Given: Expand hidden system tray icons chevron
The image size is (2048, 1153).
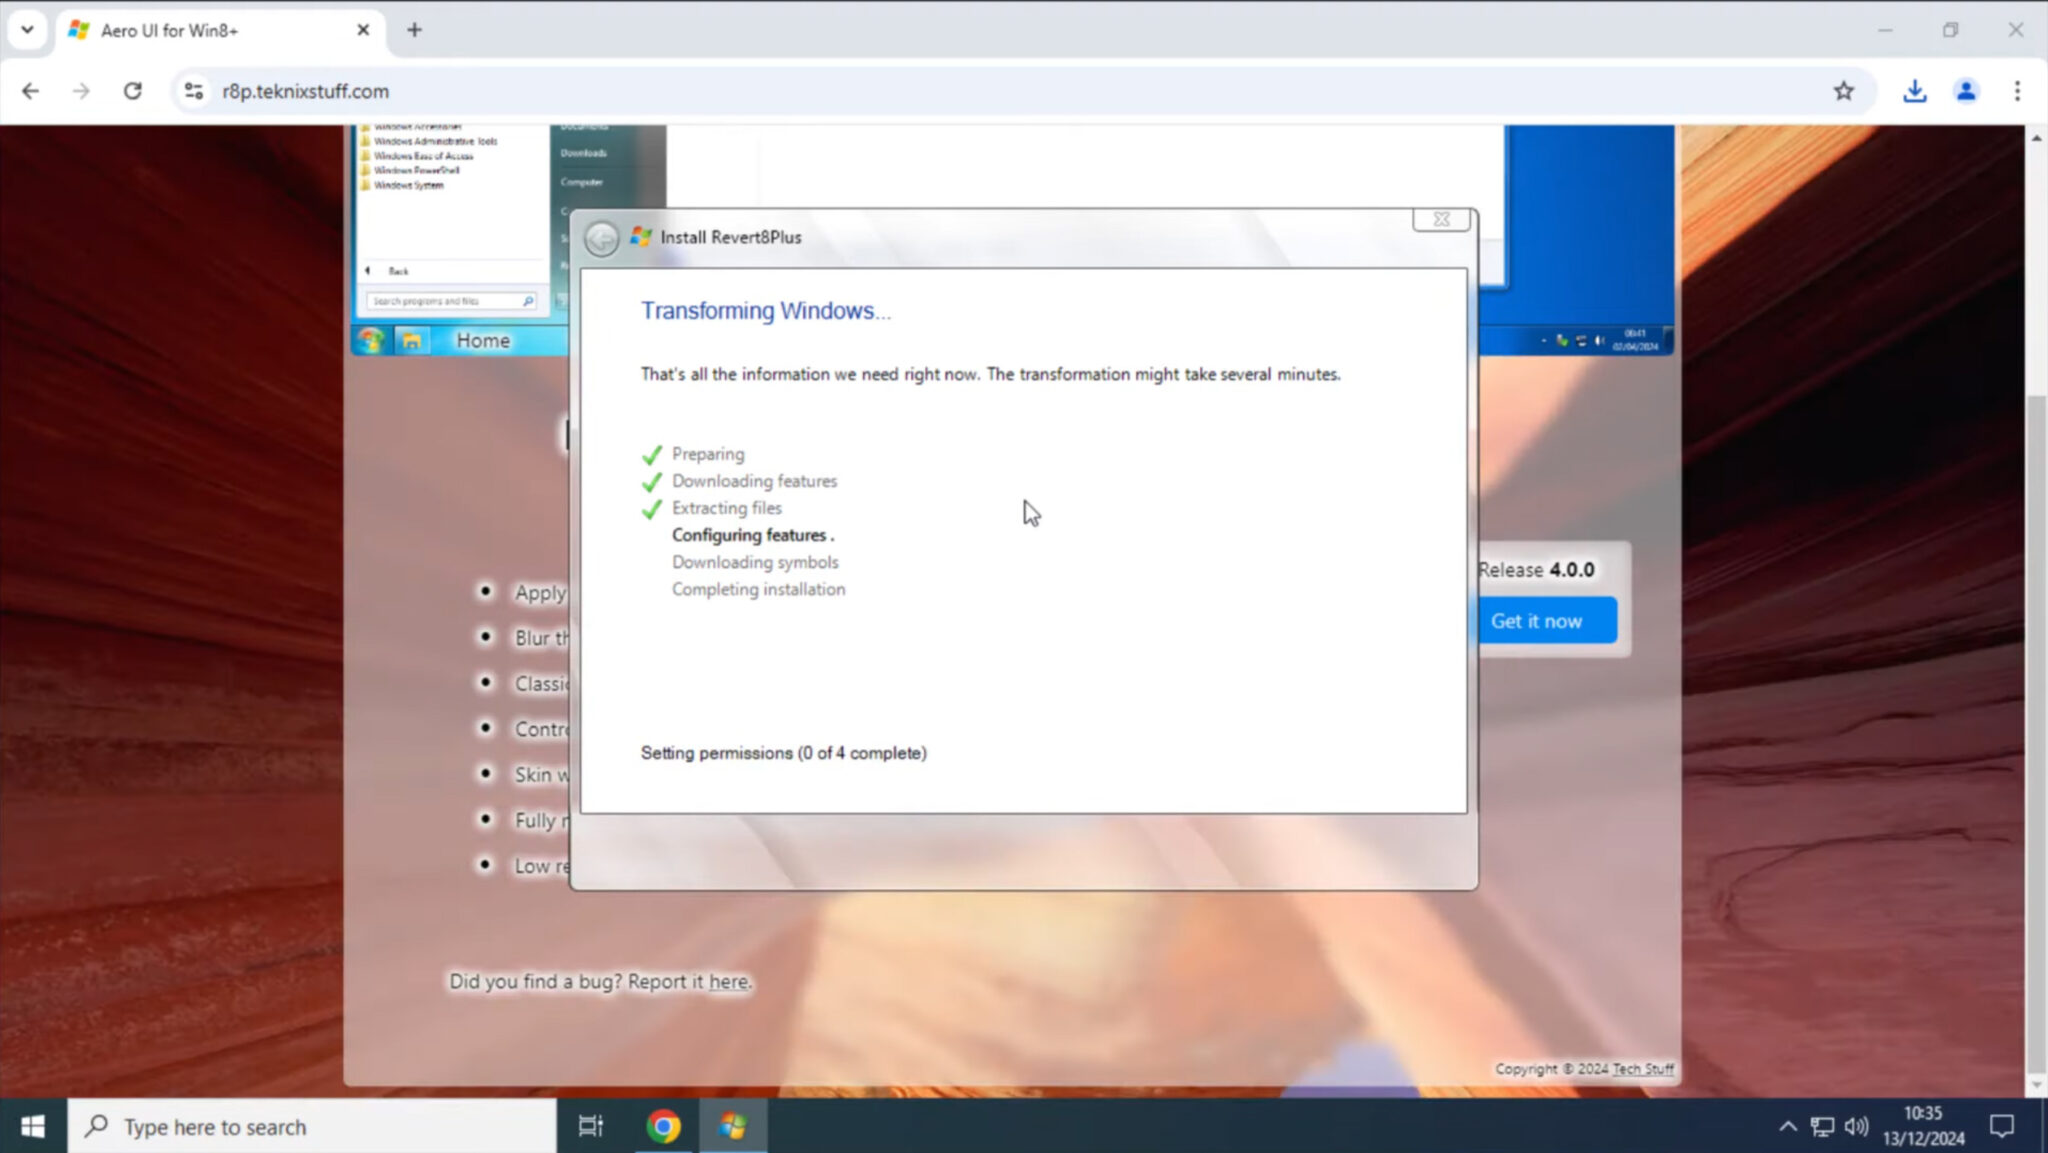Looking at the screenshot, I should click(1788, 1126).
